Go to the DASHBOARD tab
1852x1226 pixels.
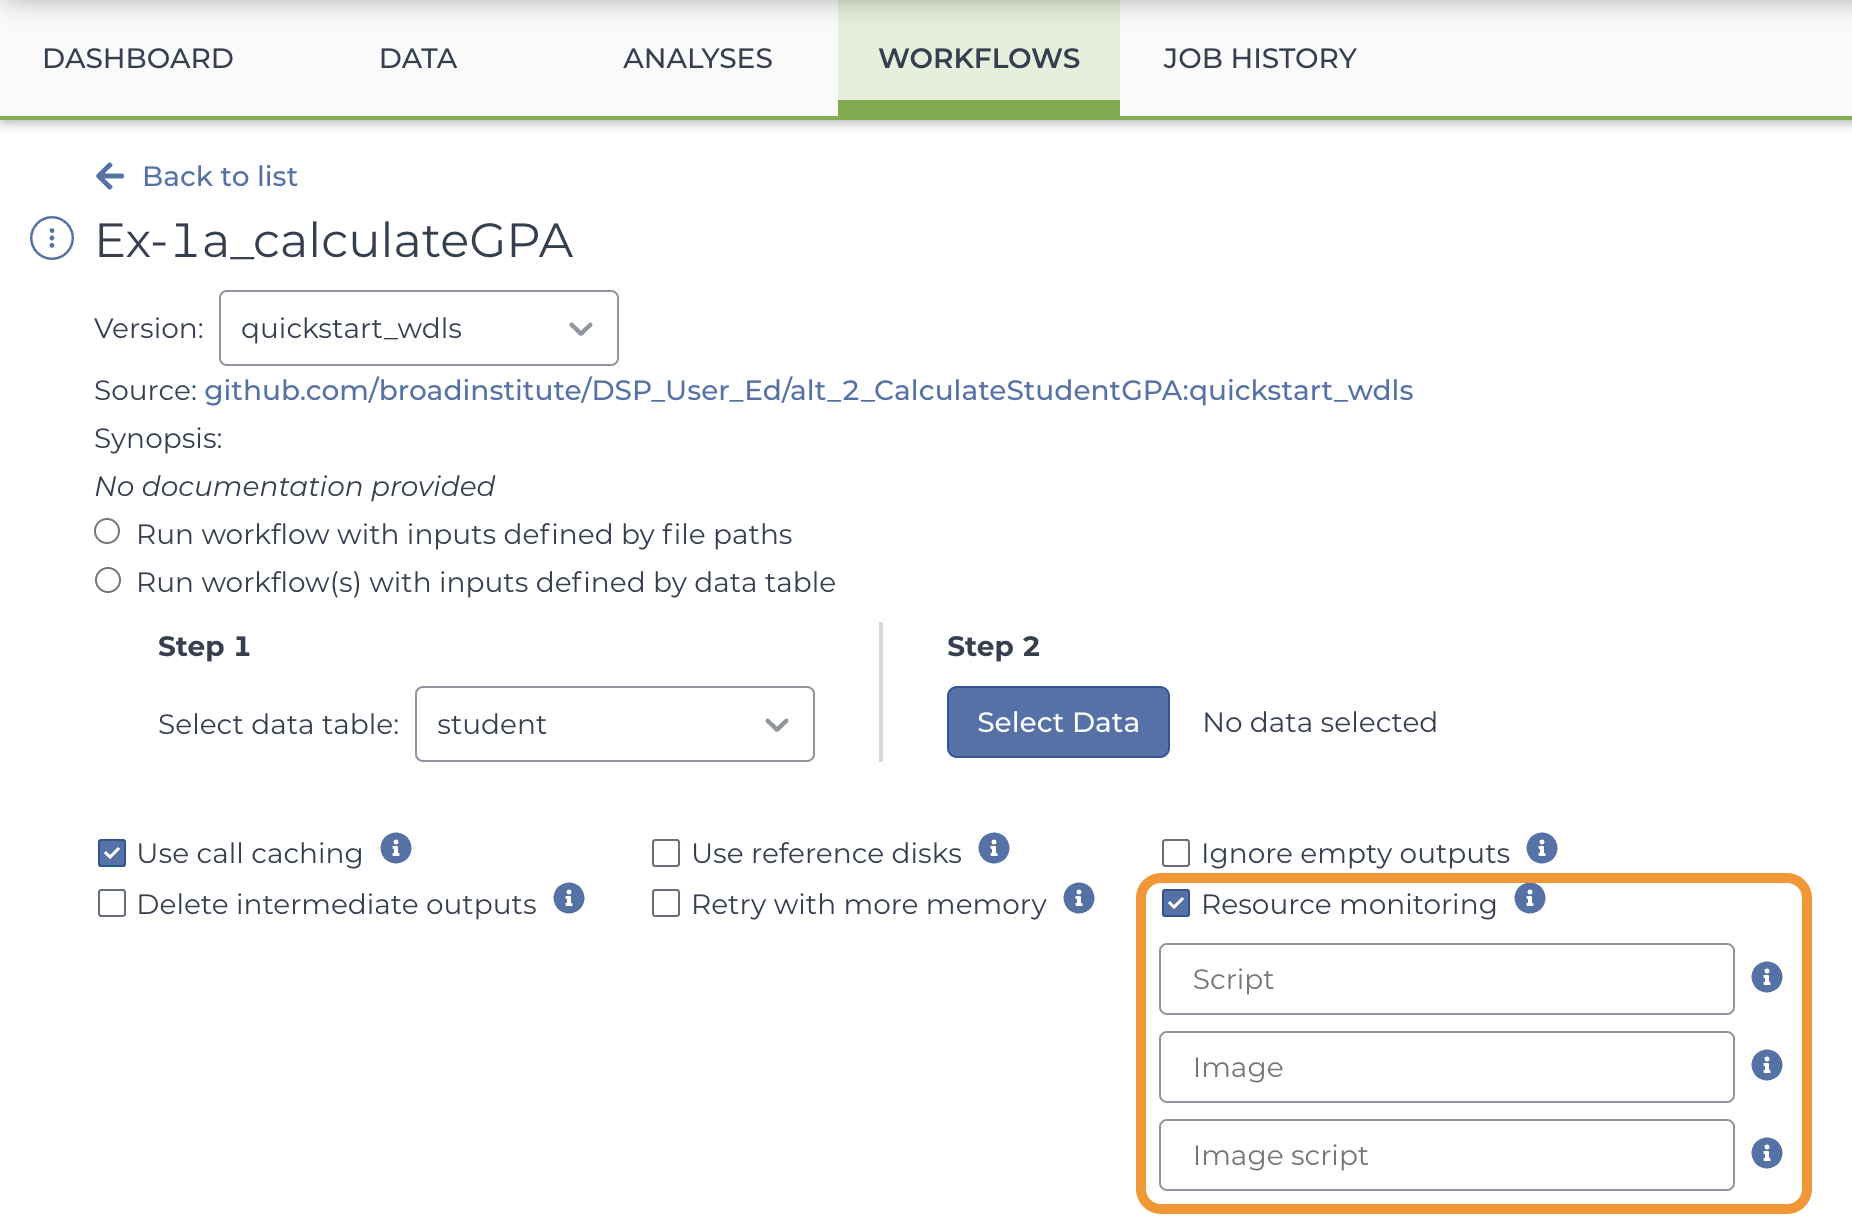pos(138,58)
